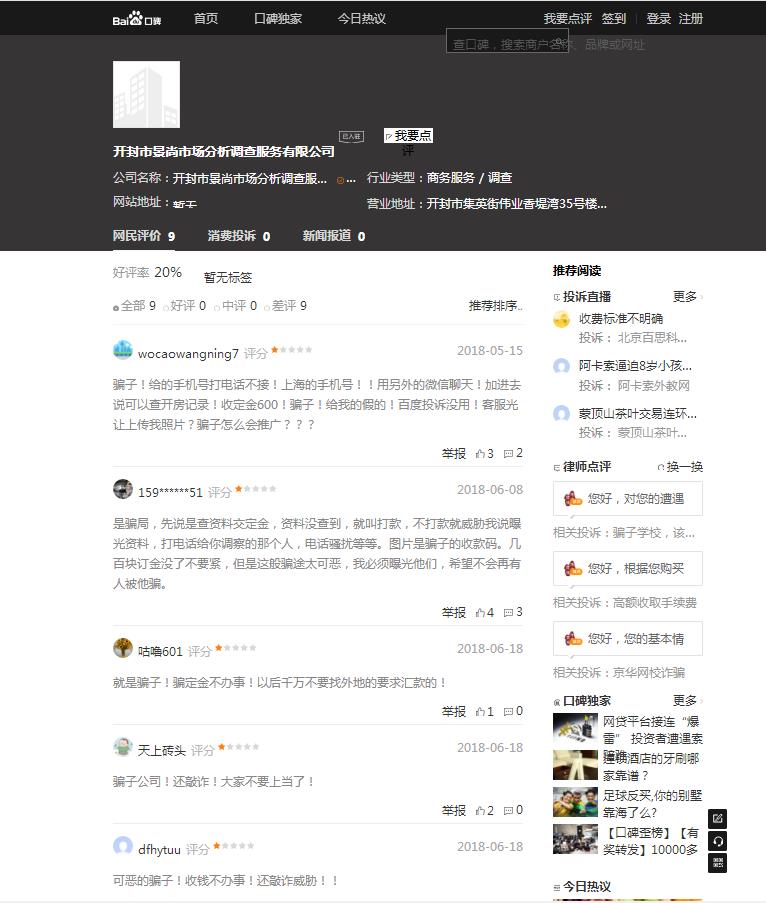This screenshot has width=766, height=903.
Task: Switch to the 消费投诉 tab
Action: tap(238, 236)
